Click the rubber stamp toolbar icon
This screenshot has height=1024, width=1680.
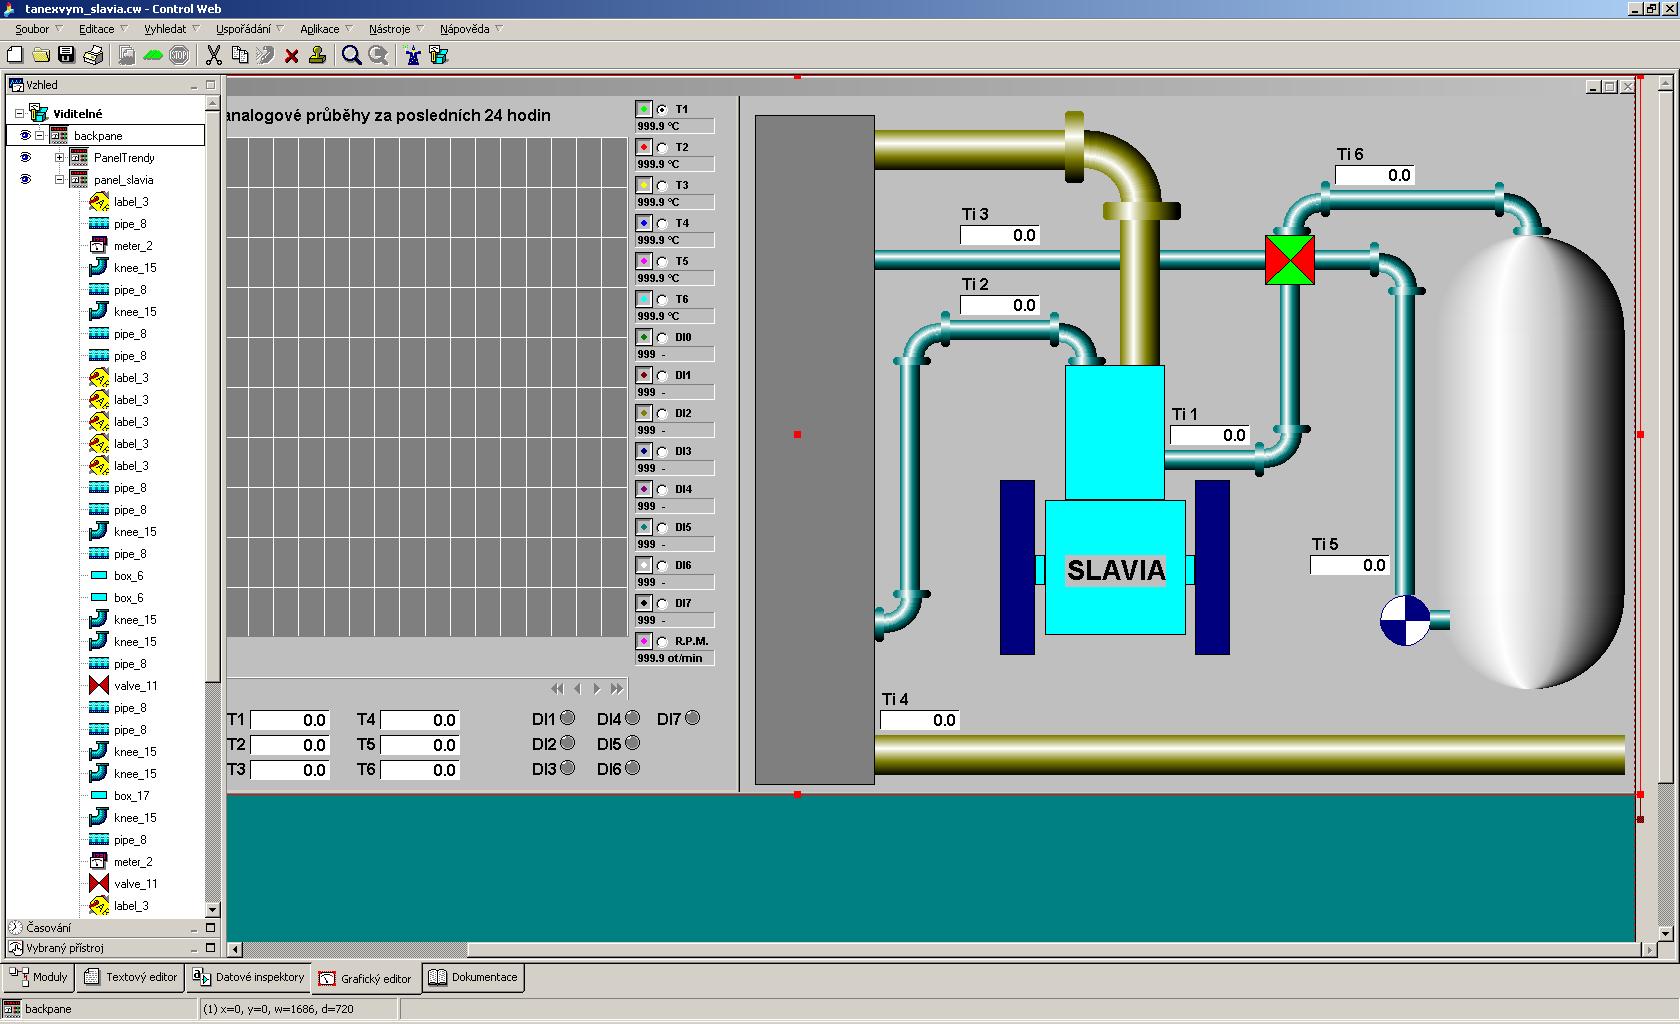[x=318, y=55]
